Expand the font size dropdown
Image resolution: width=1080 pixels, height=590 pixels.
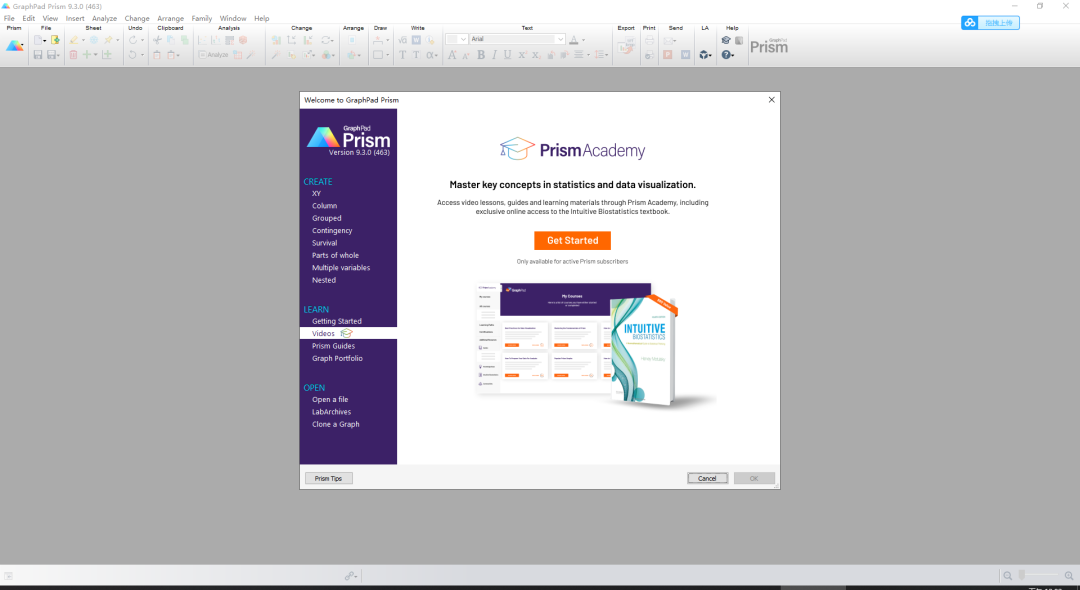(463, 39)
